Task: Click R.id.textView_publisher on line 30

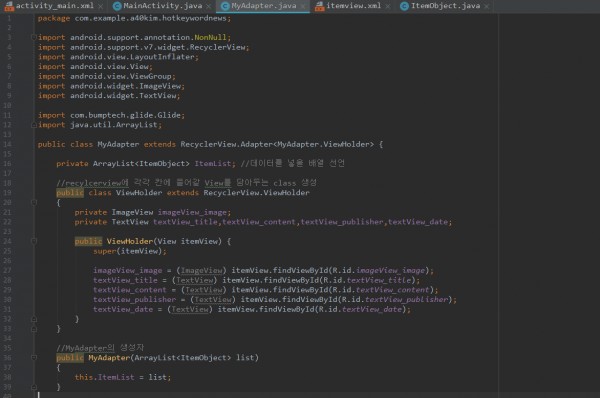Action: 395,300
